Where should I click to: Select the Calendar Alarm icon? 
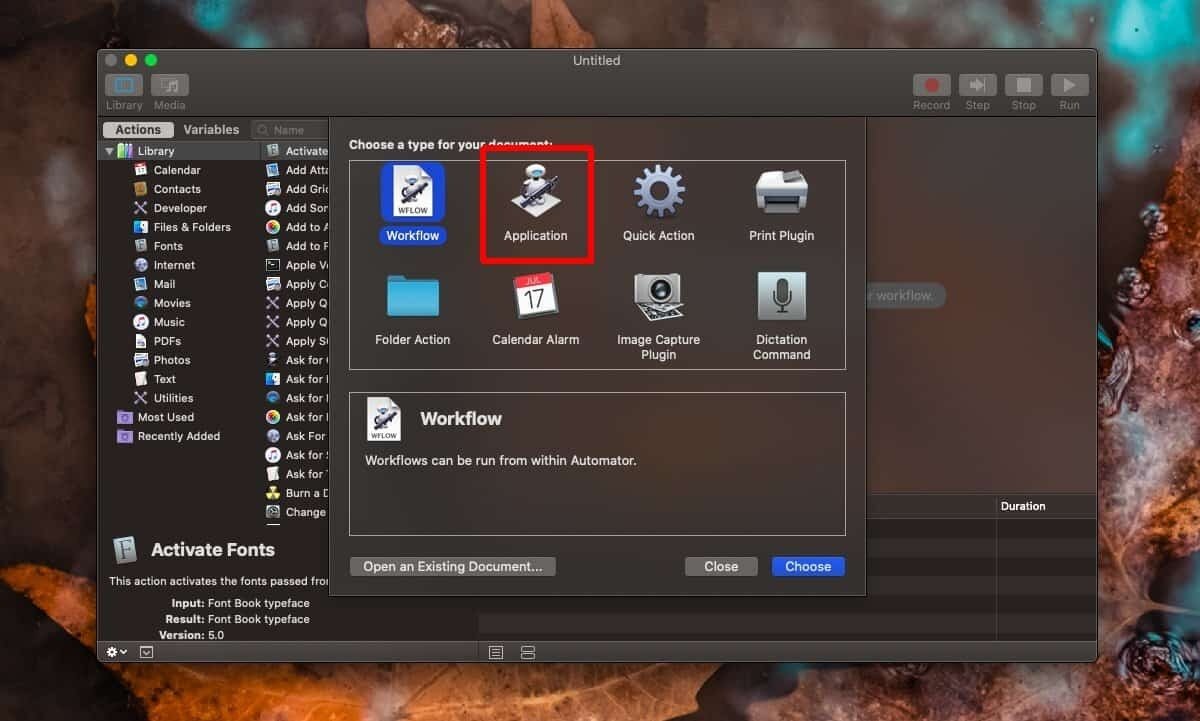coord(535,297)
